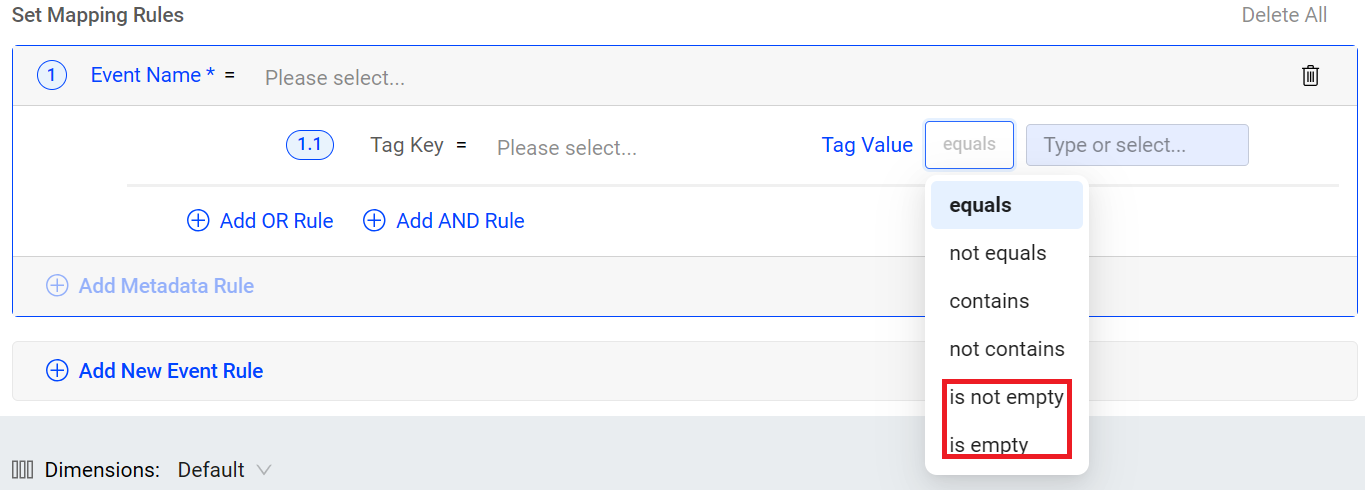The height and width of the screenshot is (490, 1365).
Task: Choose 'not equals' from operator list
Action: (x=998, y=253)
